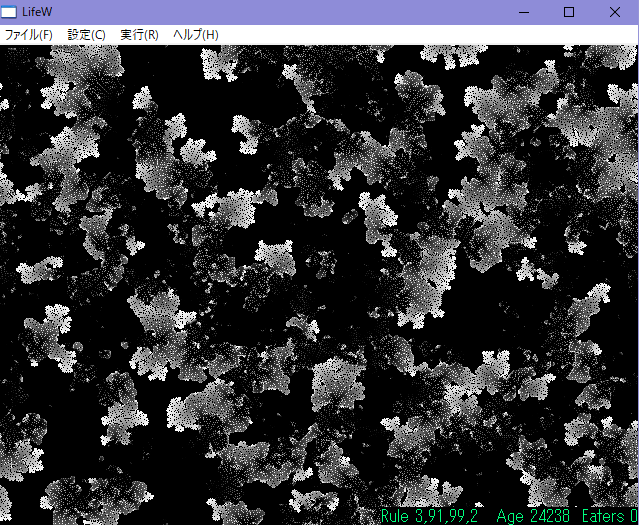Close the LifeW window

pyautogui.click(x=615, y=12)
